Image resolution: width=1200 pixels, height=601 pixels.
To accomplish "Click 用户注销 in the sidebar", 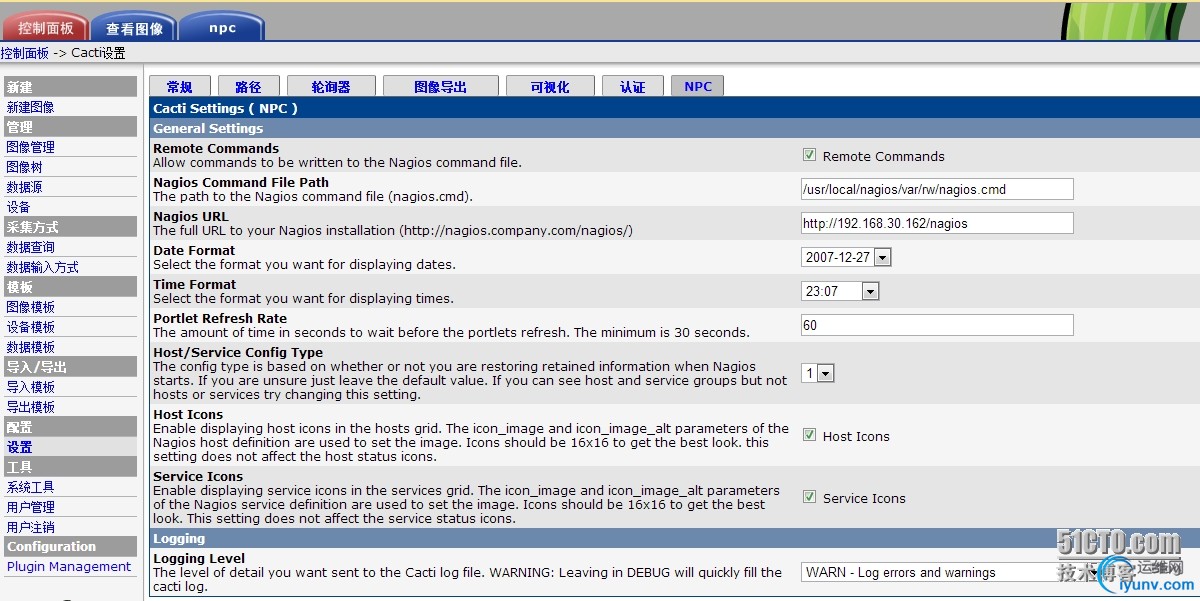I will click(x=30, y=527).
